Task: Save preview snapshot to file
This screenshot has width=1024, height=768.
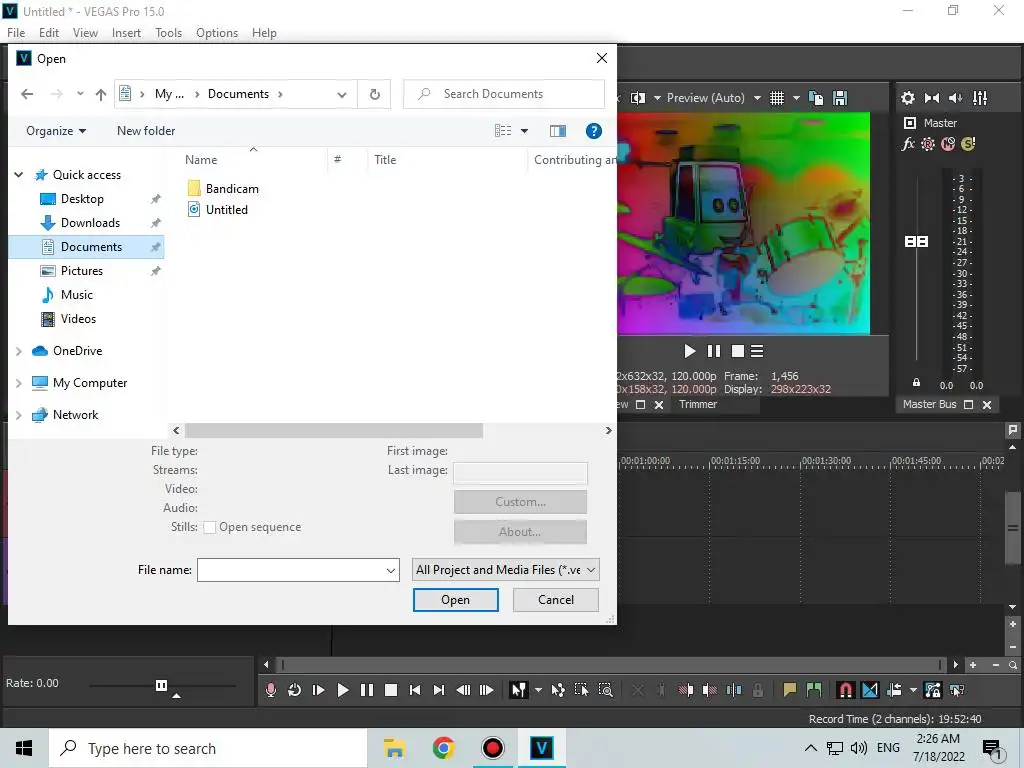Action: (840, 98)
